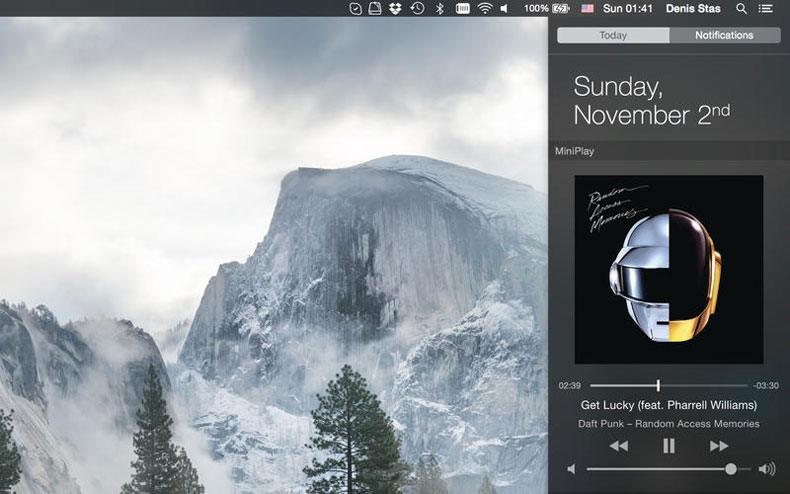Open the Time Machine menu bar icon
The width and height of the screenshot is (790, 494).
coord(417,9)
